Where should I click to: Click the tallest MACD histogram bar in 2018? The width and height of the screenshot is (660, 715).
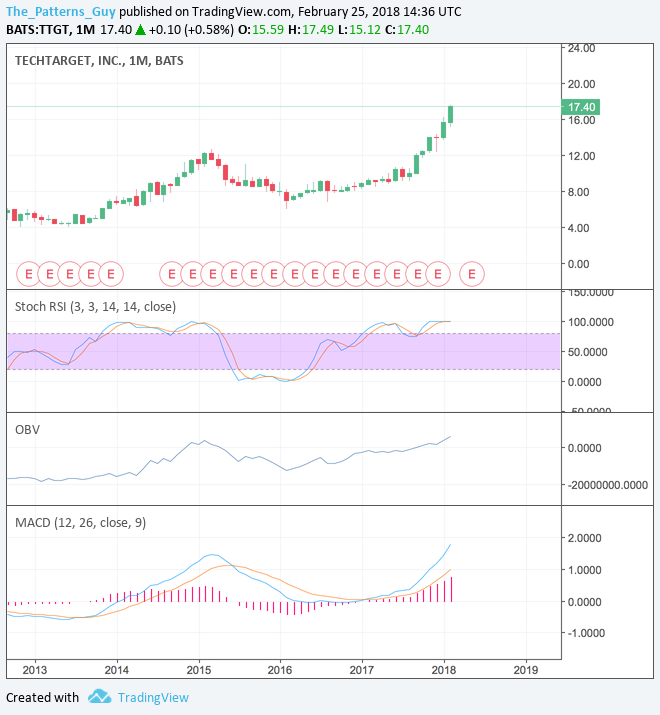point(452,589)
